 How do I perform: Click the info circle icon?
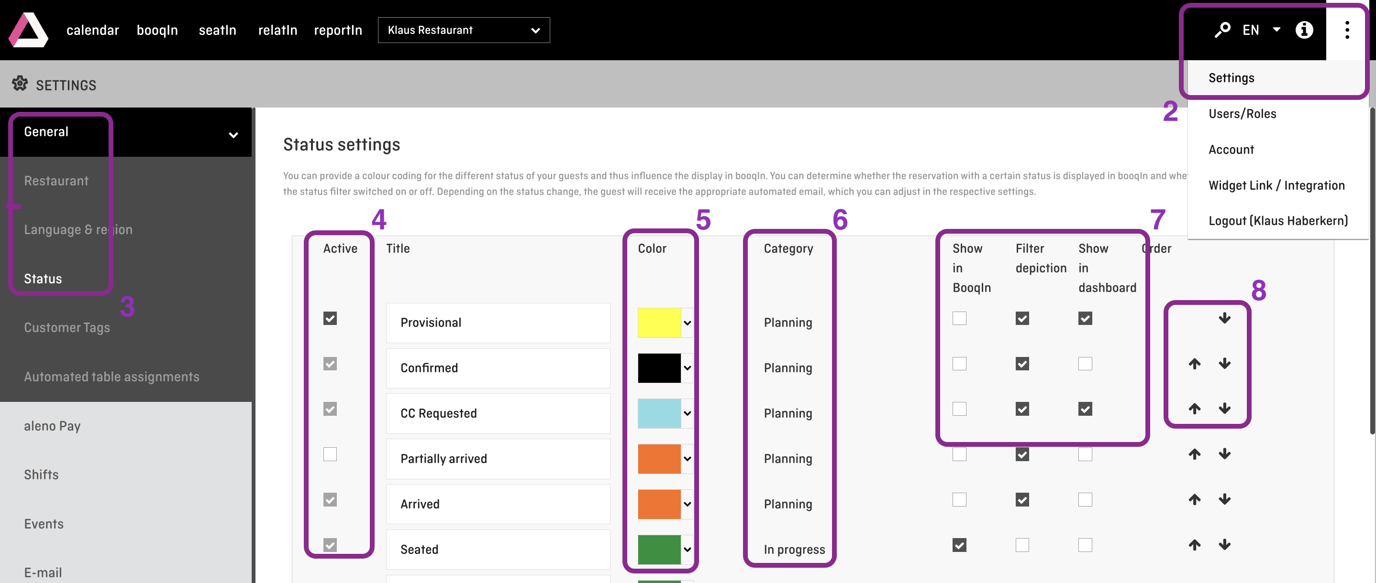pyautogui.click(x=1304, y=30)
